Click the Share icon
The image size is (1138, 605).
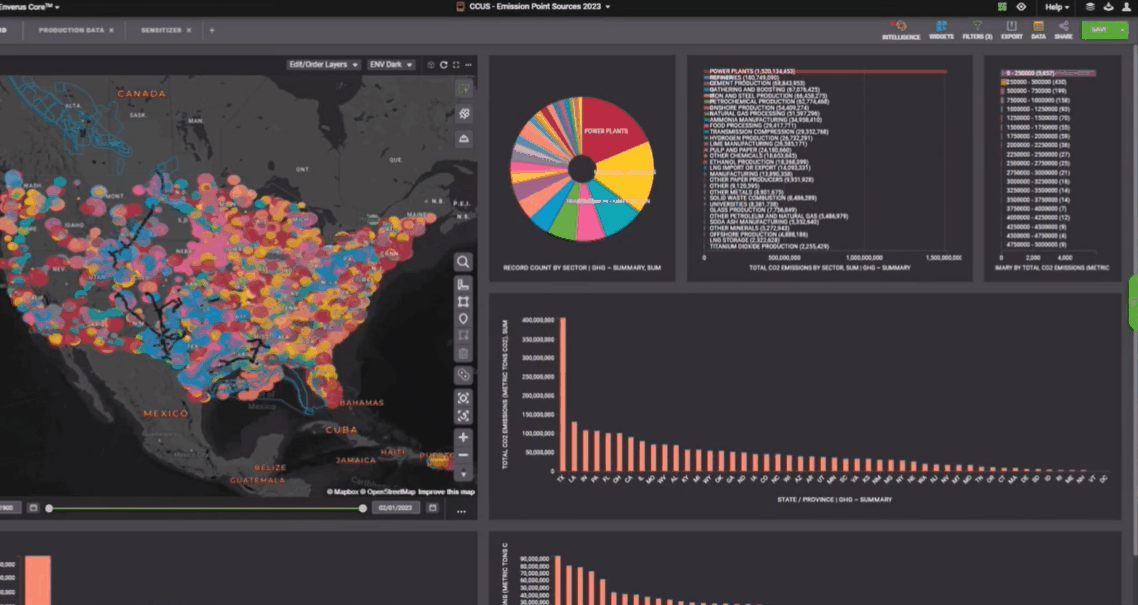point(1063,29)
